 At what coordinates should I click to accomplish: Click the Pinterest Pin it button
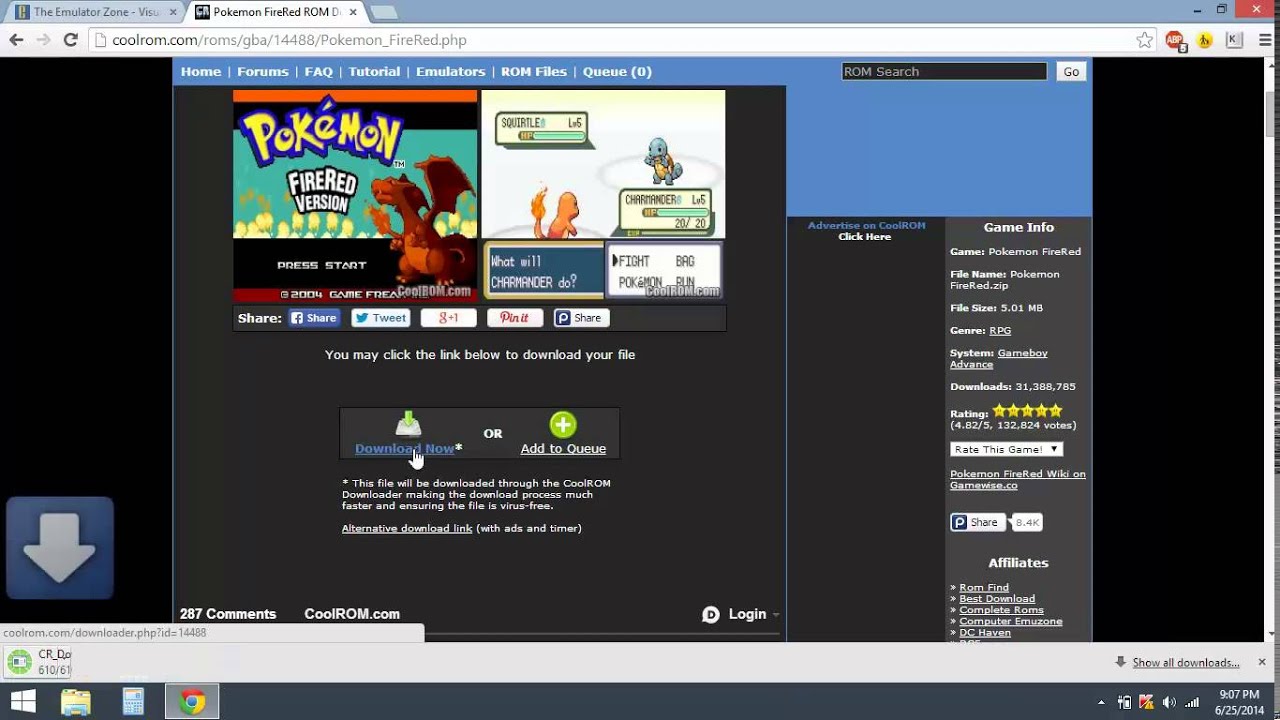point(514,318)
